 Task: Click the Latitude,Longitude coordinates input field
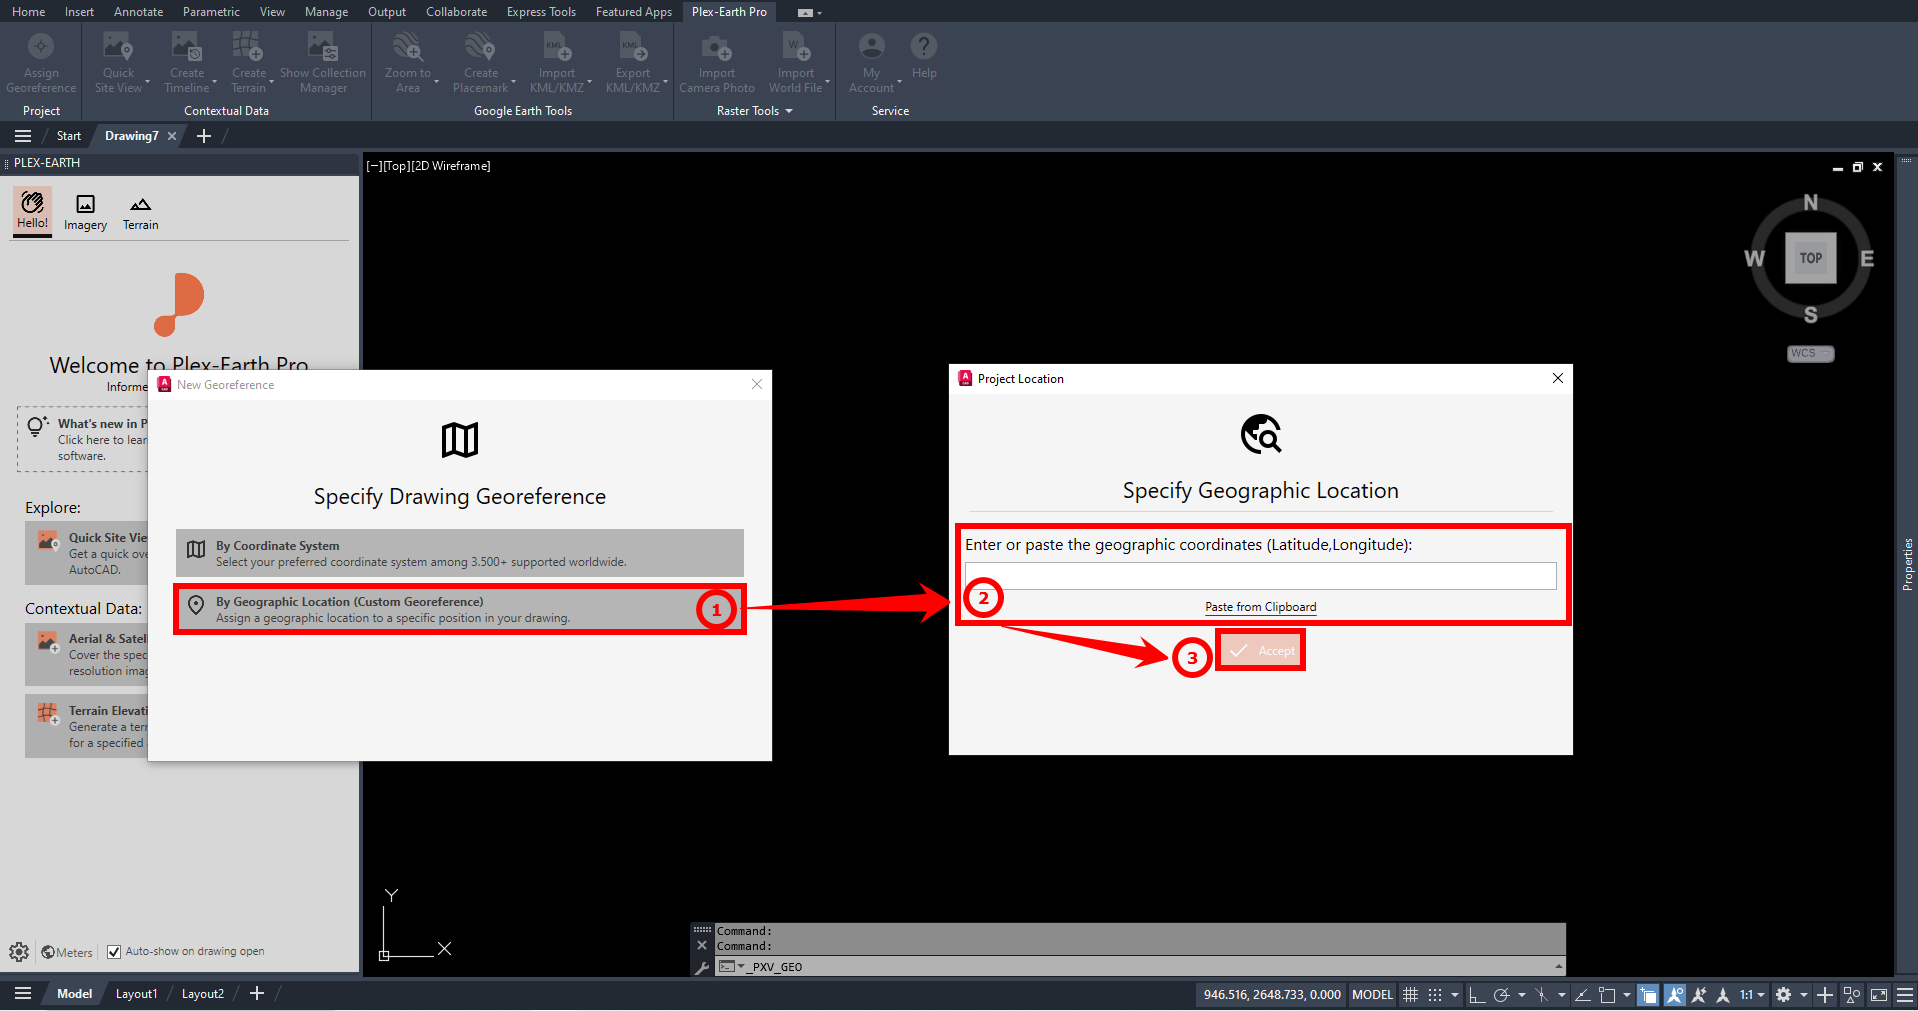pos(1260,576)
